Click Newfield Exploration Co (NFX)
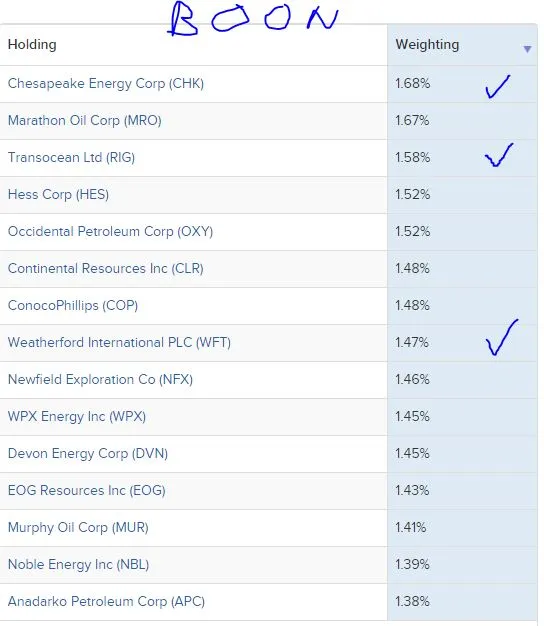544x626 pixels. 101,379
